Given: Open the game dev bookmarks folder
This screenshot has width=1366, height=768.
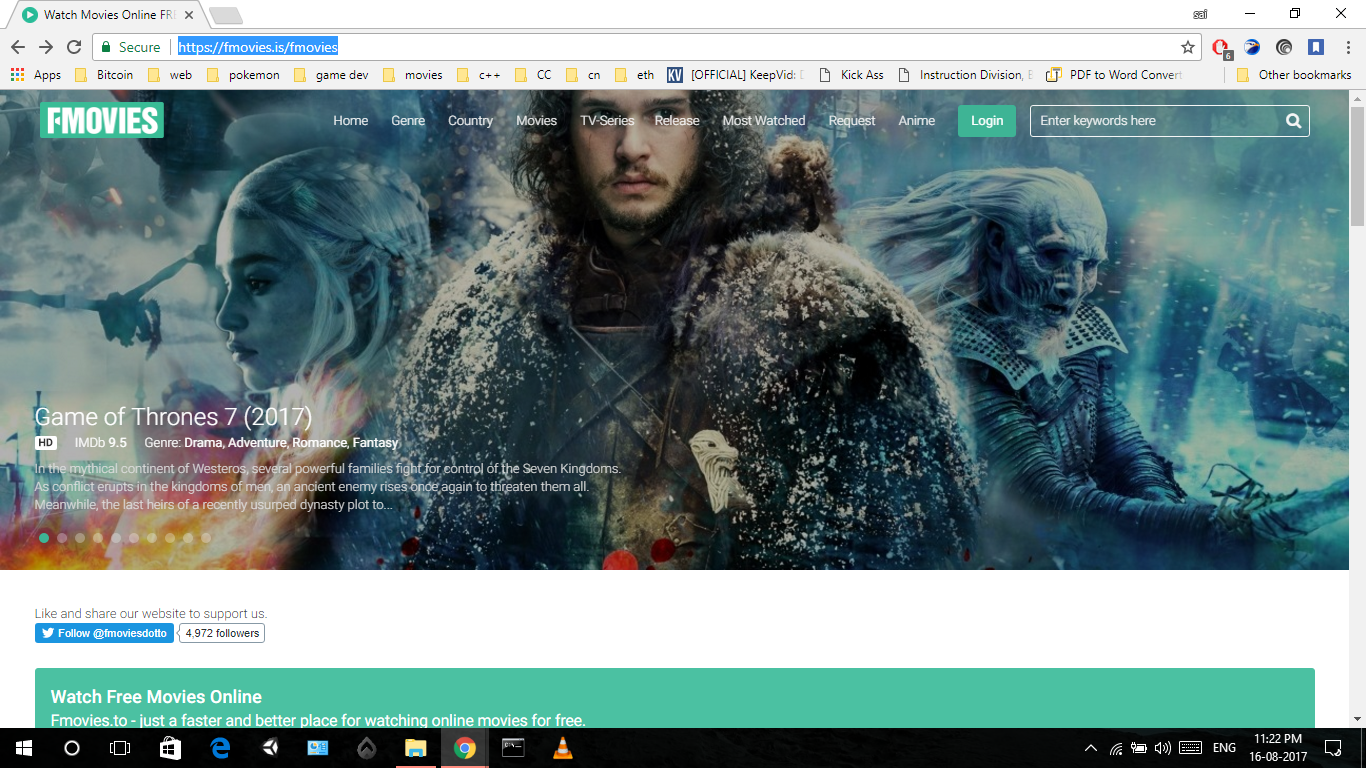Looking at the screenshot, I should [x=331, y=75].
